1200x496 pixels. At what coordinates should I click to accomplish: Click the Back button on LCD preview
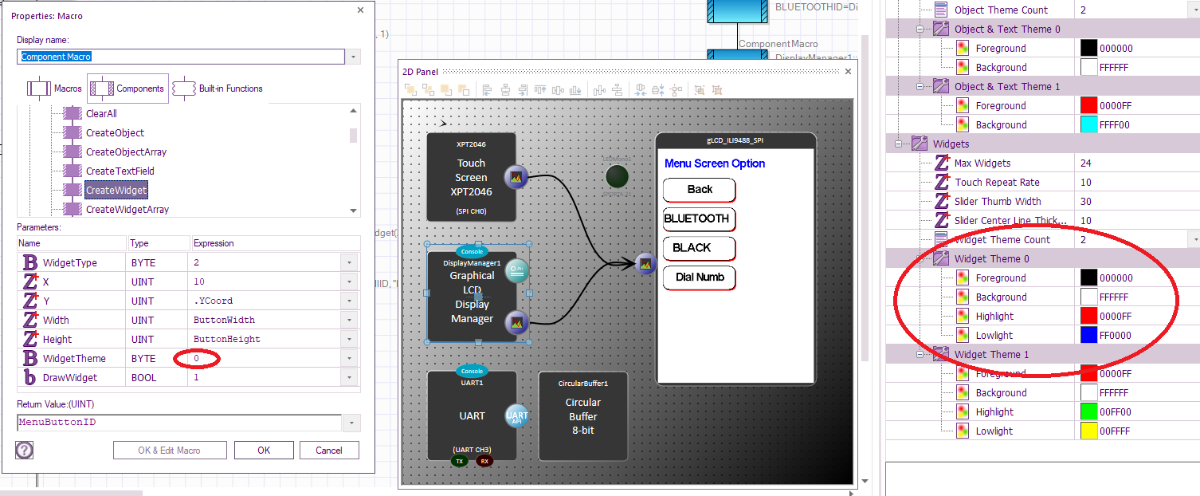click(700, 190)
